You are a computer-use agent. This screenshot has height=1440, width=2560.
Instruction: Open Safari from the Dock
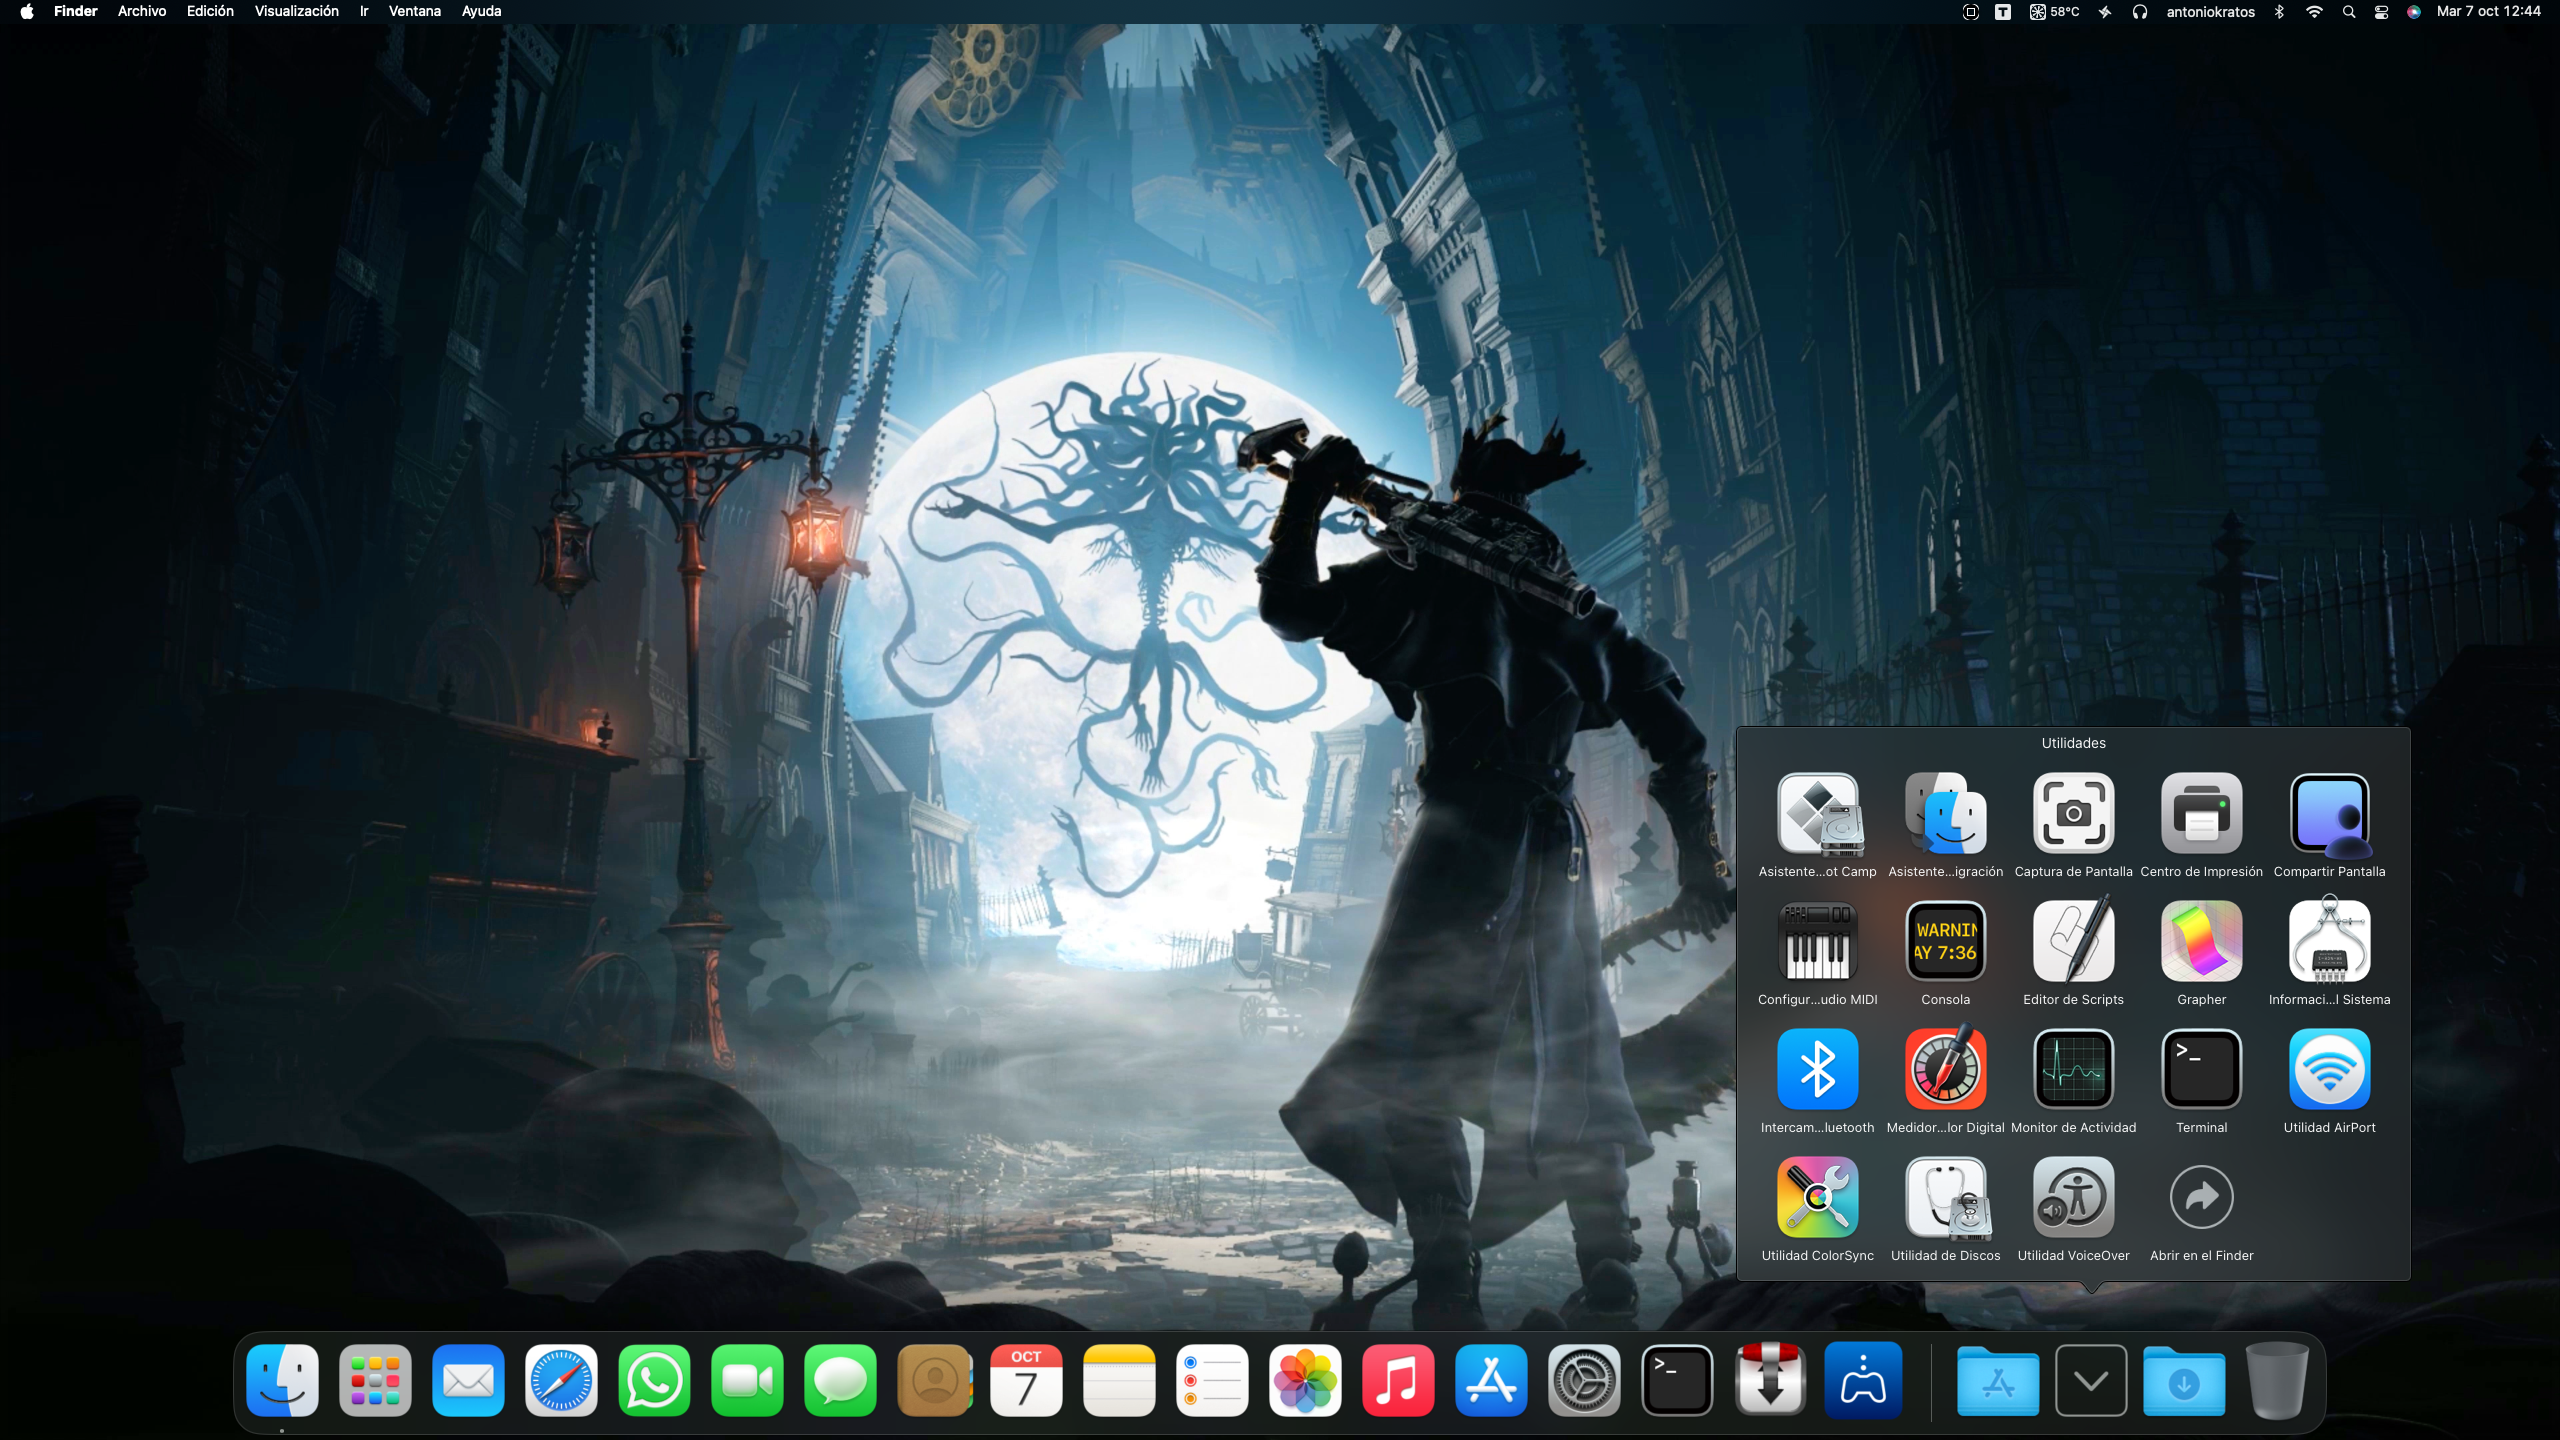pyautogui.click(x=561, y=1381)
